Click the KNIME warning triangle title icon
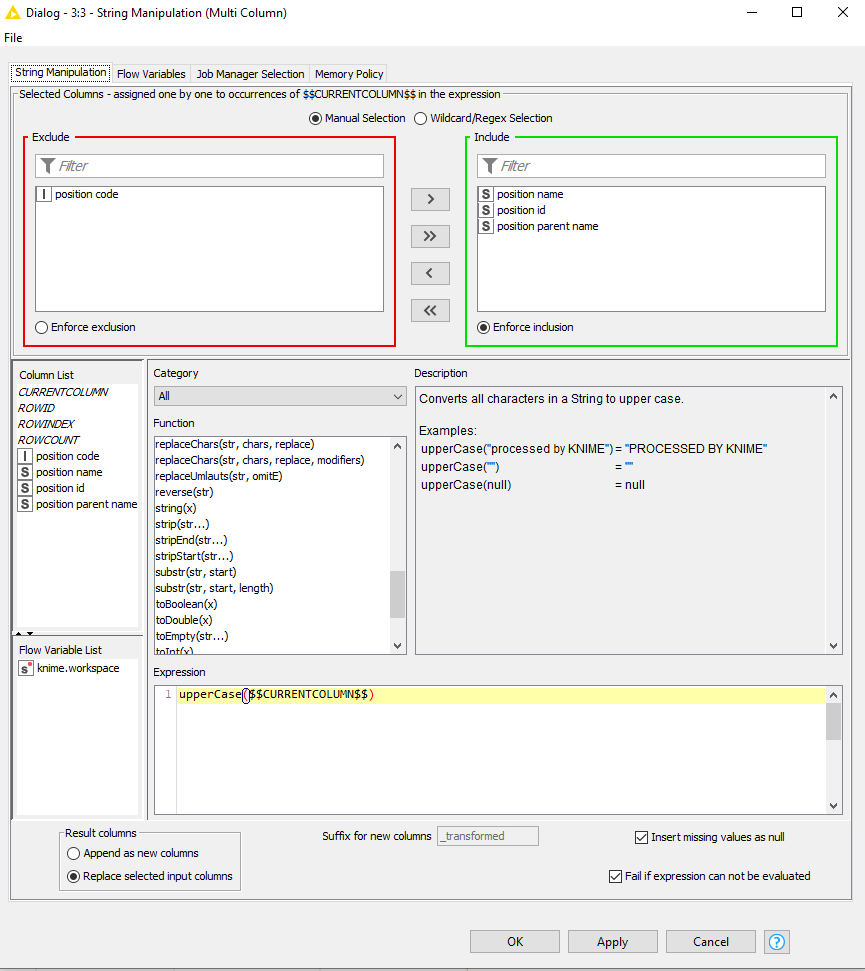865x971 pixels. (x=12, y=12)
